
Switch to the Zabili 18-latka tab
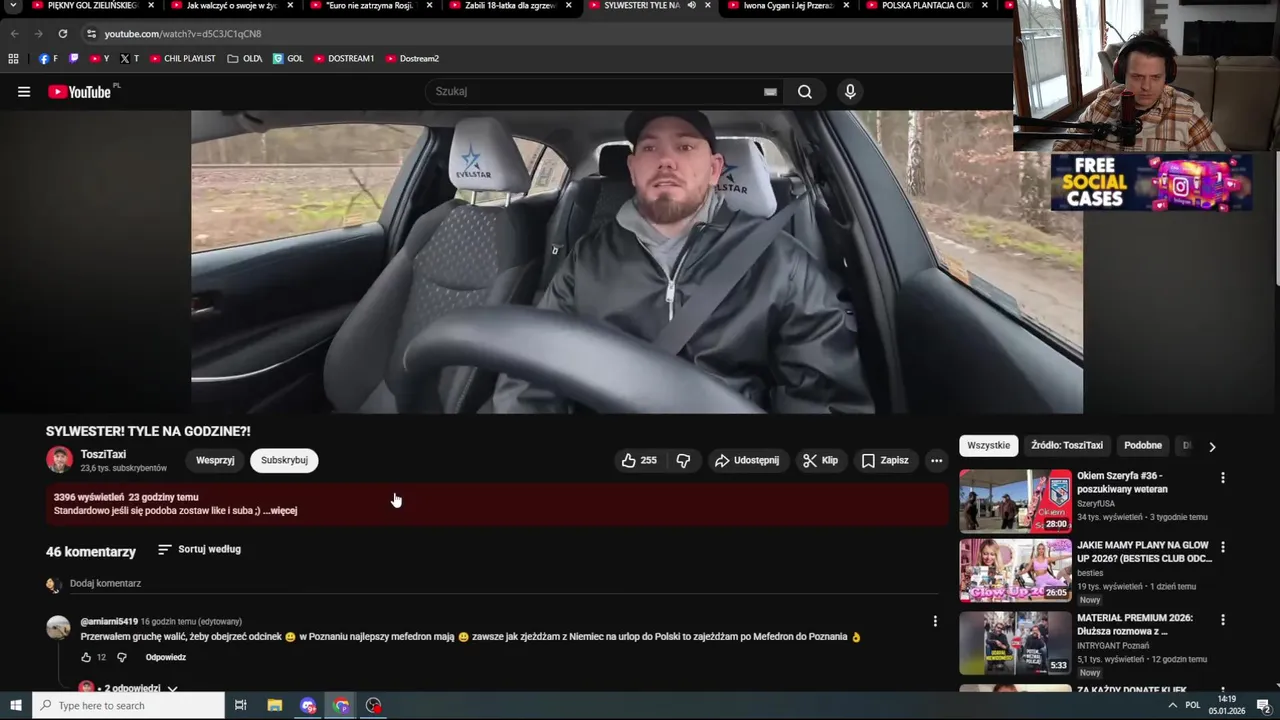click(x=509, y=5)
